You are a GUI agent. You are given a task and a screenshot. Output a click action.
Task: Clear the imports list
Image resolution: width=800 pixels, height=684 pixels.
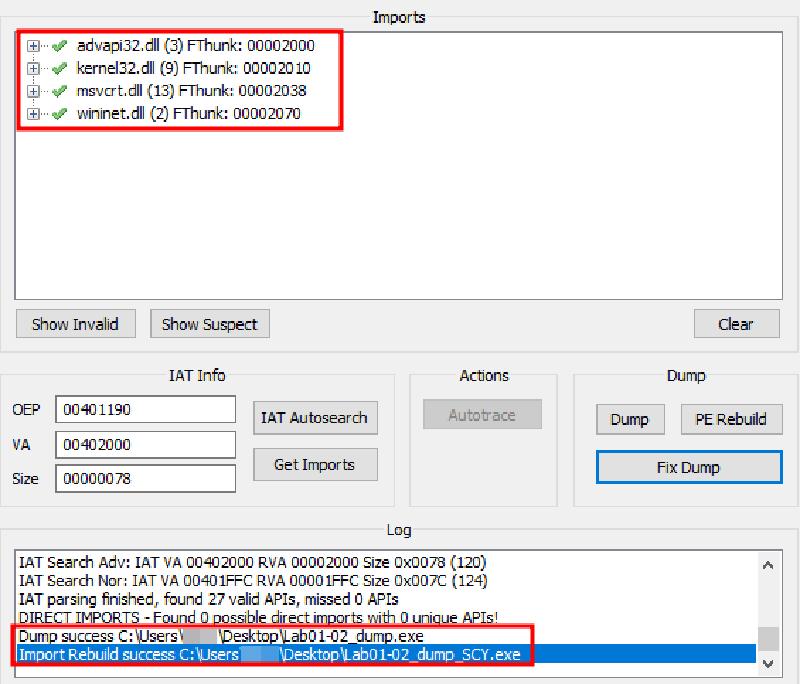pos(735,324)
